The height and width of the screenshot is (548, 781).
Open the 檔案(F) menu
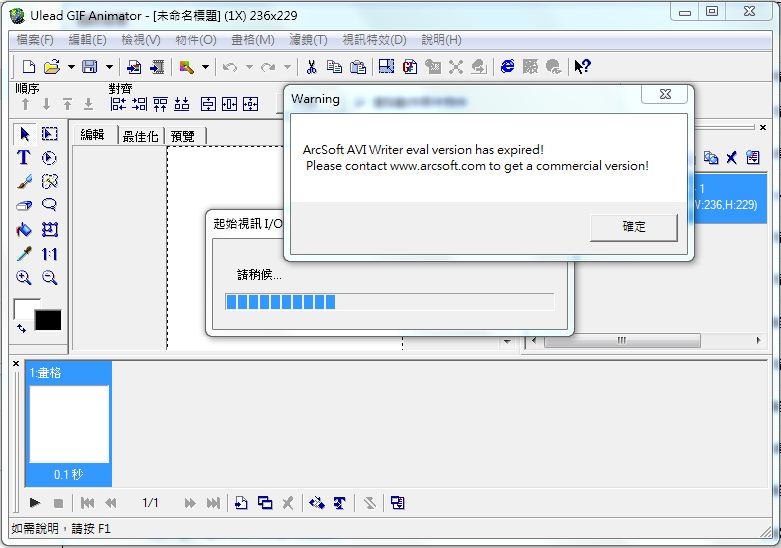[x=34, y=40]
